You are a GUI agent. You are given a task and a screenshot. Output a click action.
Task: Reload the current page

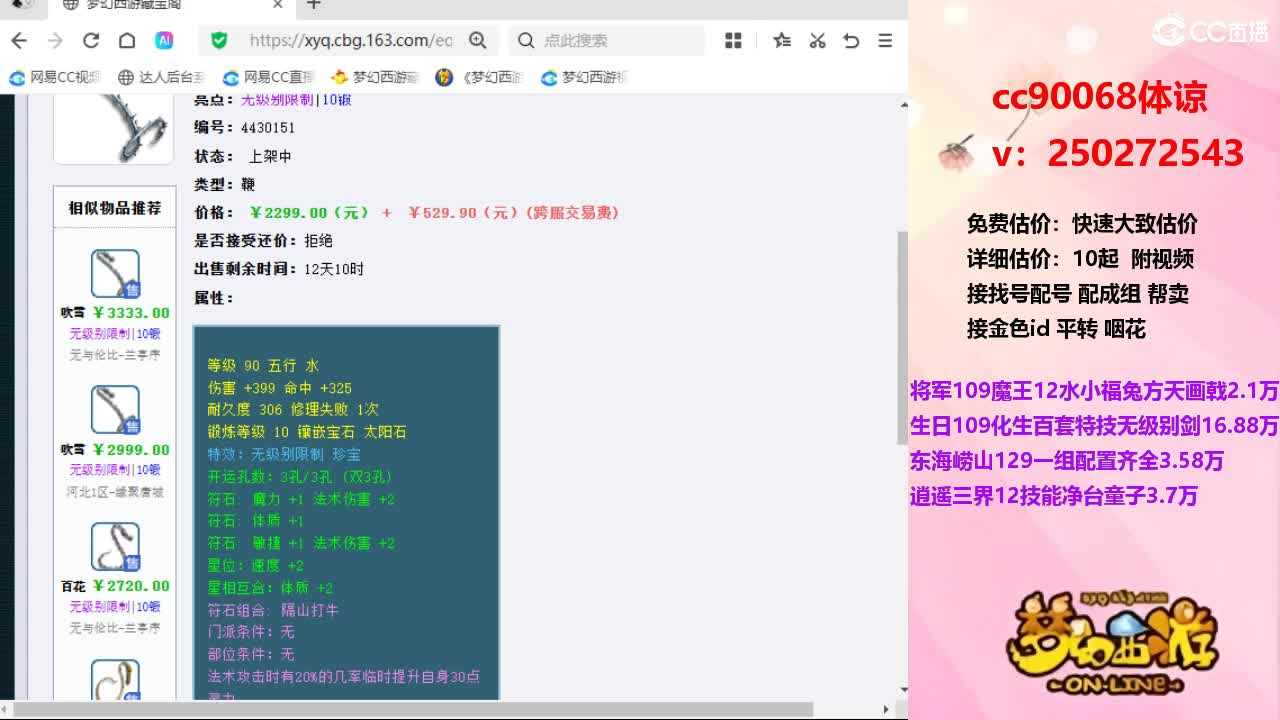pyautogui.click(x=91, y=40)
